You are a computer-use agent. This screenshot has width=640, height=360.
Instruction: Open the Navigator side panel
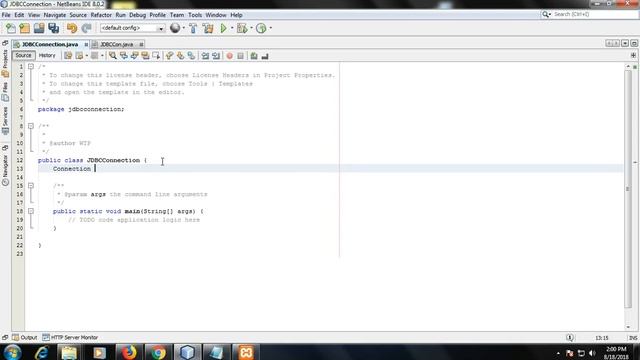tap(5, 170)
